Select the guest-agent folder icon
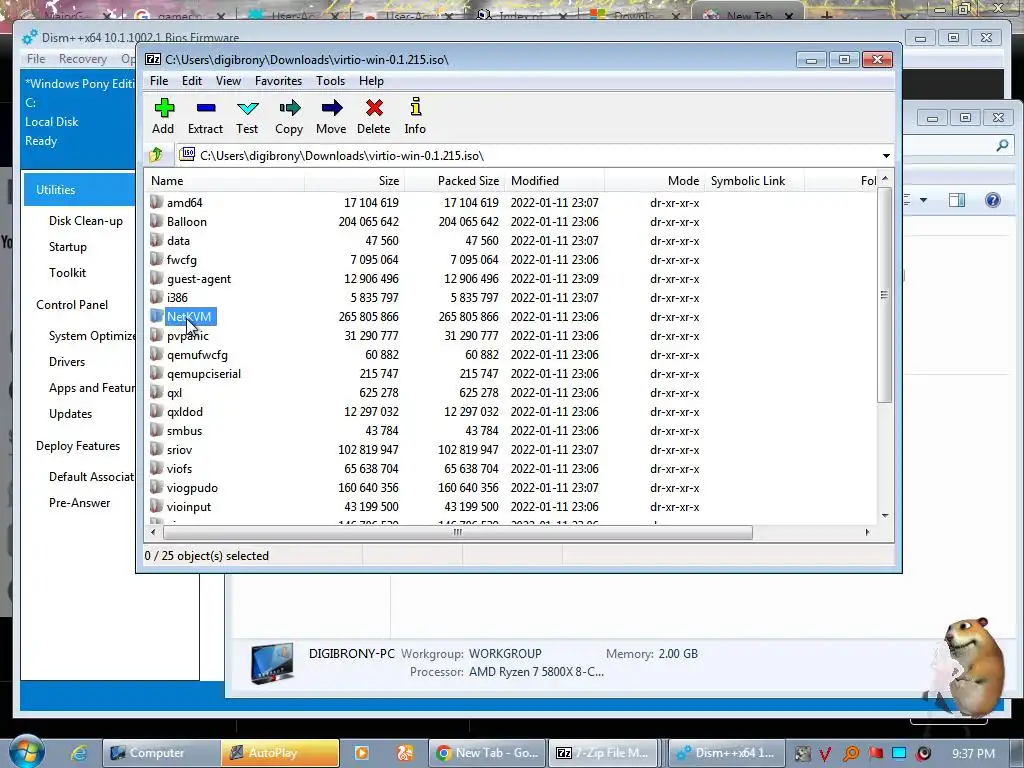 pyautogui.click(x=156, y=278)
